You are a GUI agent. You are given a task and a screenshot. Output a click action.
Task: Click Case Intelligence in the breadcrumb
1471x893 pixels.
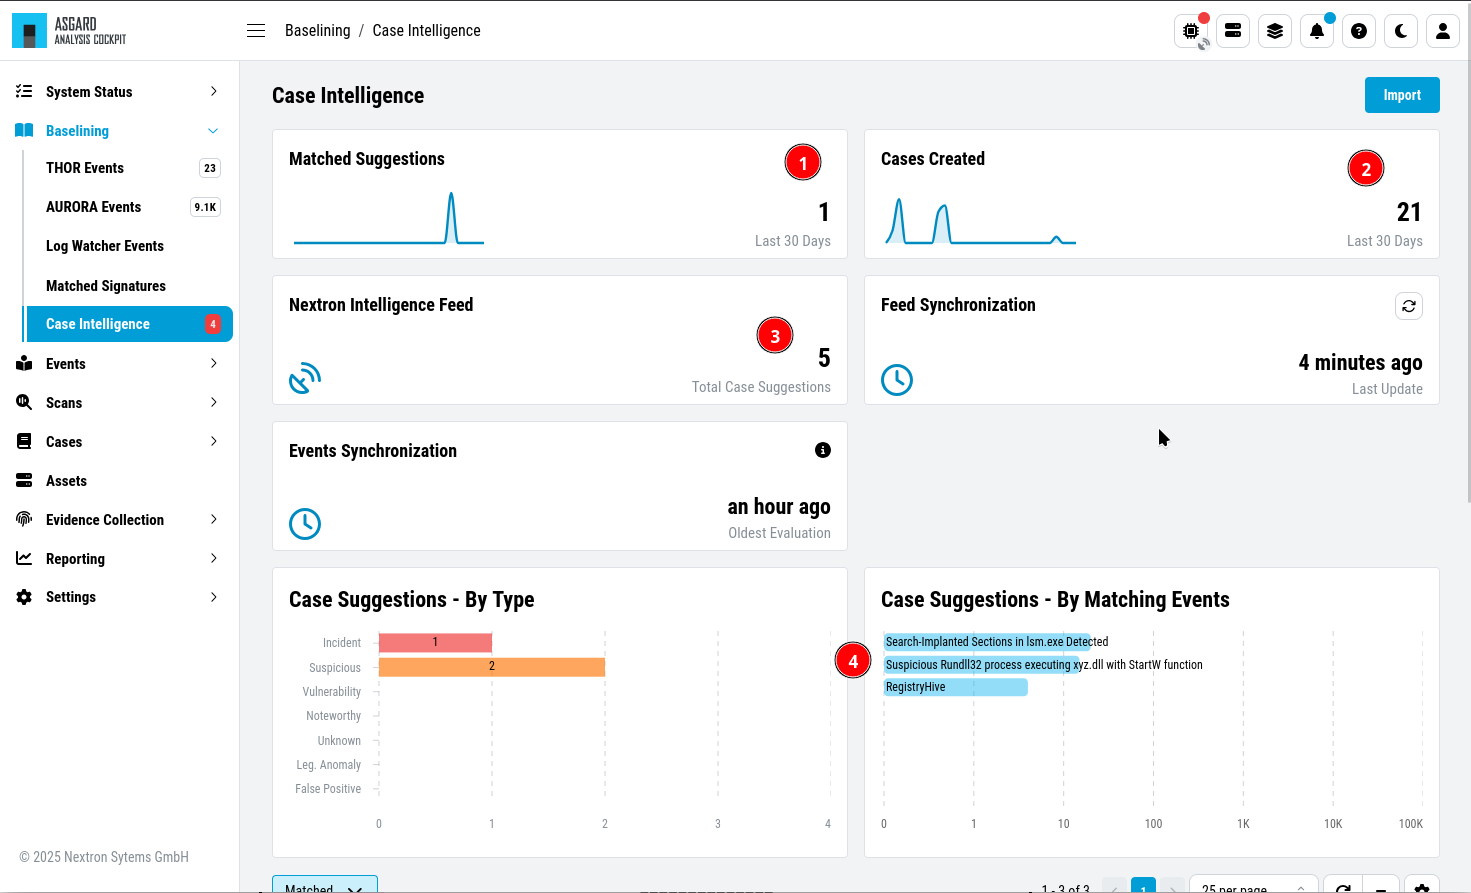426,31
